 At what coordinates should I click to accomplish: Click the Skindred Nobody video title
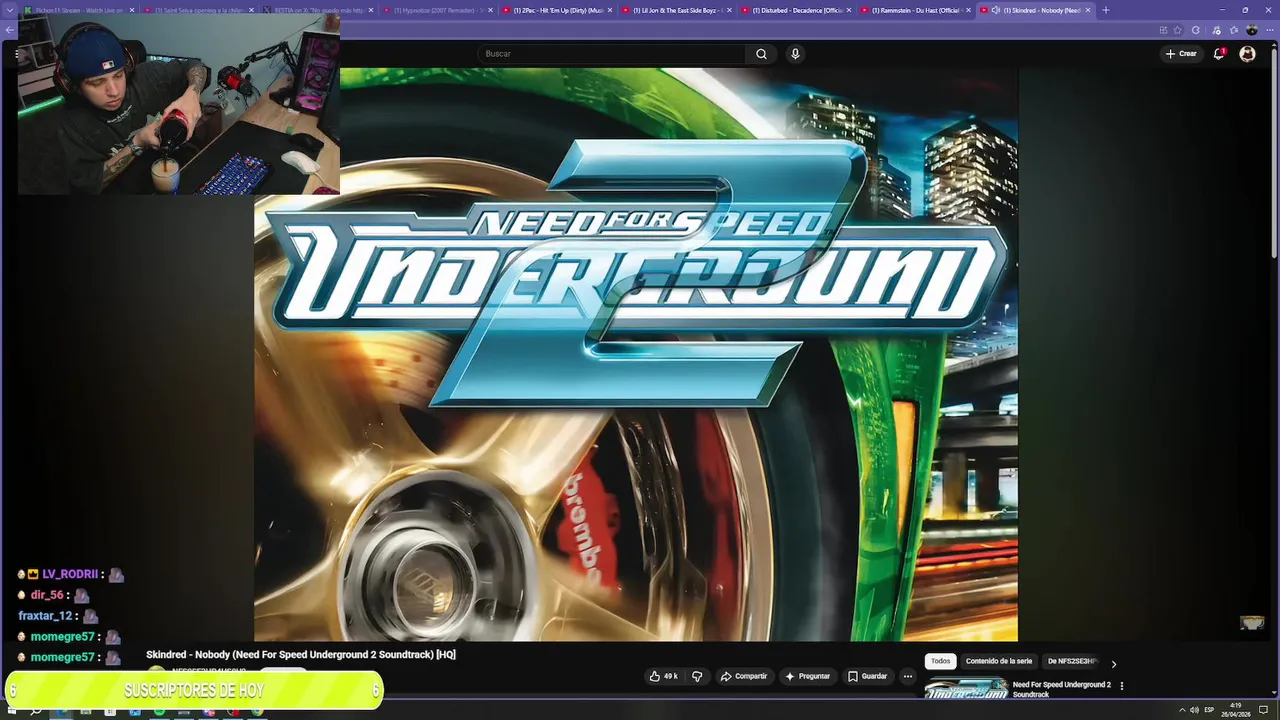pyautogui.click(x=301, y=655)
